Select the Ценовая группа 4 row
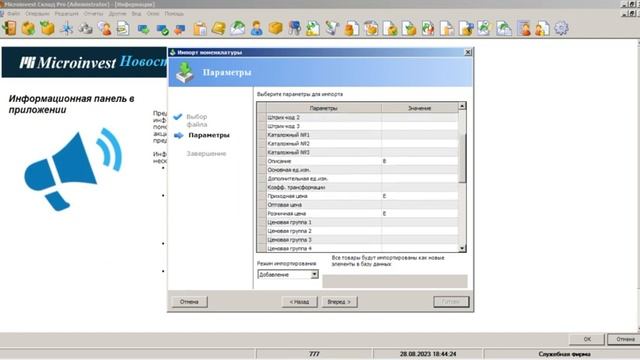Image resolution: width=640 pixels, height=360 pixels. (362, 248)
